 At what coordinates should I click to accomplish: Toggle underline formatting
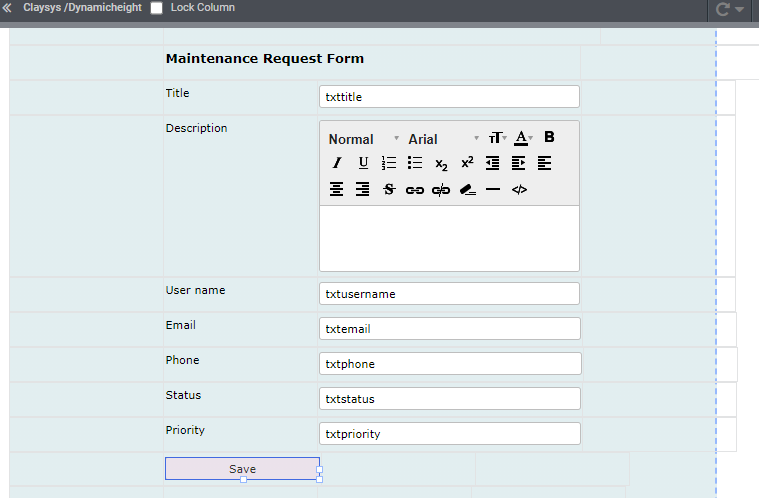(363, 163)
